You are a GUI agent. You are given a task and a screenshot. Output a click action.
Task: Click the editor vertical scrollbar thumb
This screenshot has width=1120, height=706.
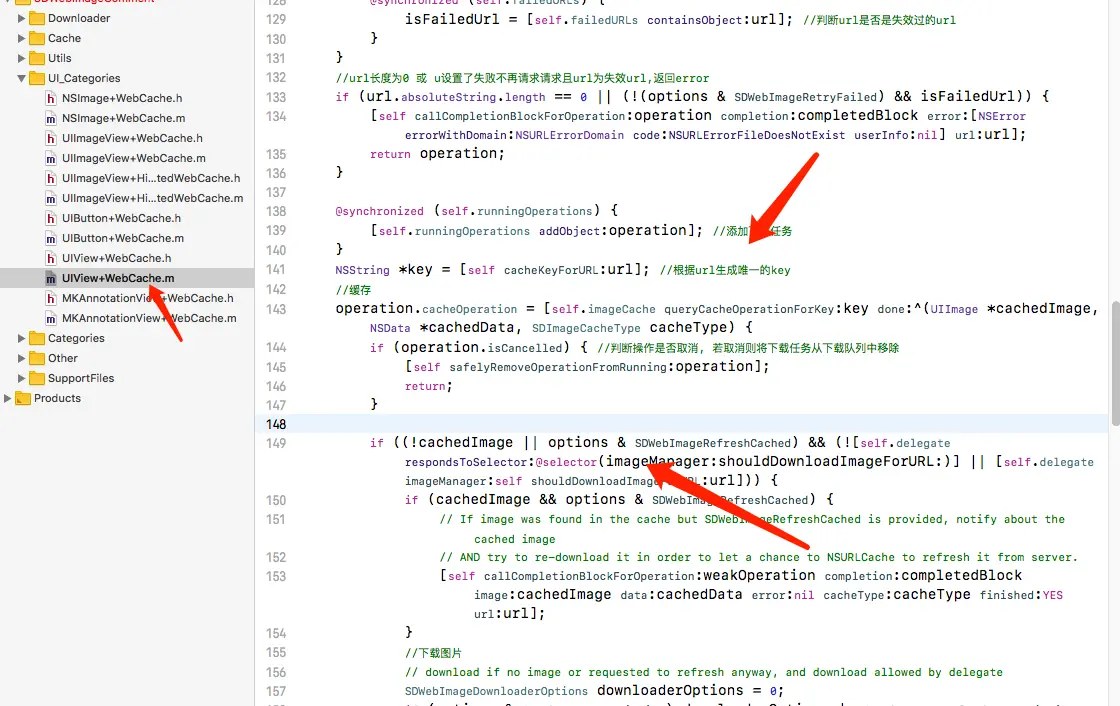(x=1115, y=362)
